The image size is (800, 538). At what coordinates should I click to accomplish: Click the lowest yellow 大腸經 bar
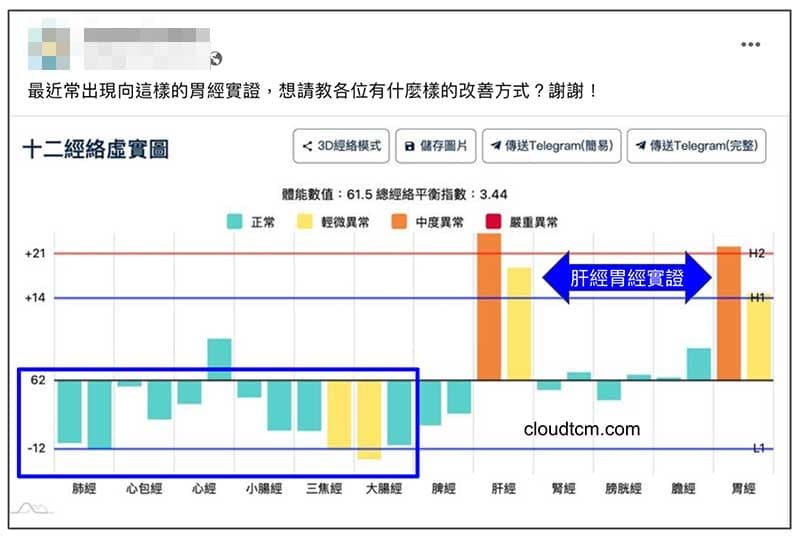click(x=369, y=419)
